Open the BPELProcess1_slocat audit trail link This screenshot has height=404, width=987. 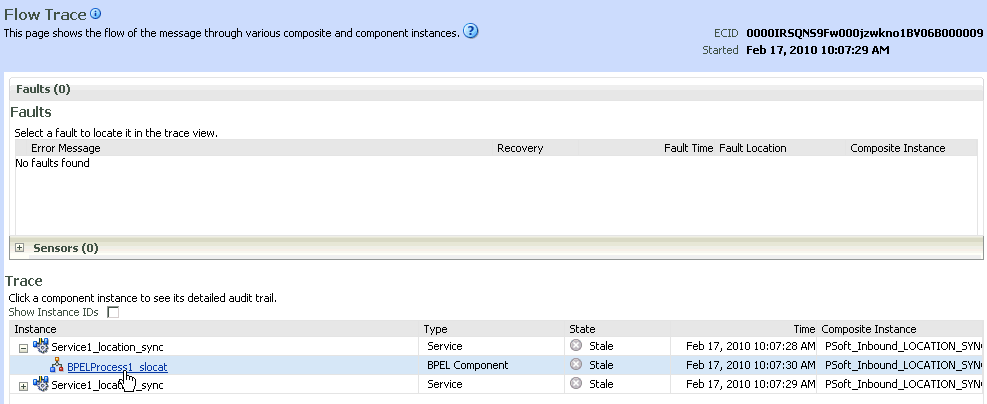(117, 367)
